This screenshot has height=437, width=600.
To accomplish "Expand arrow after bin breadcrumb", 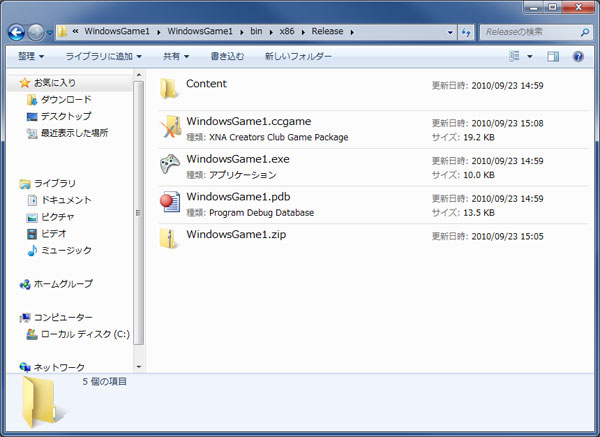I will [x=271, y=32].
